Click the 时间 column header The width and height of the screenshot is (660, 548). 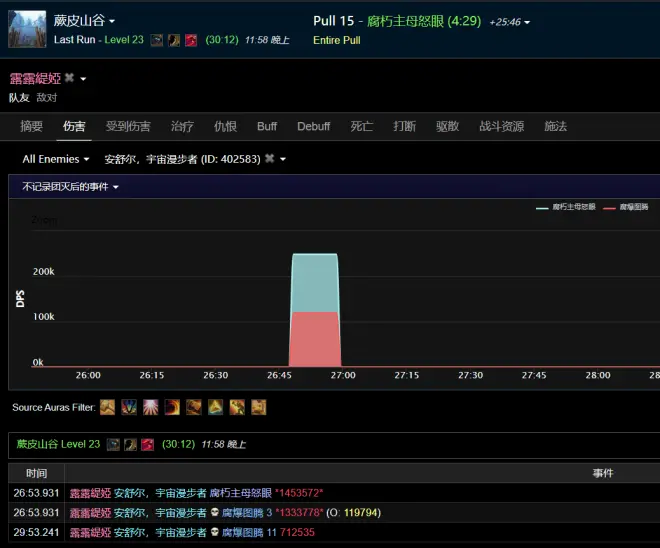pyautogui.click(x=36, y=473)
